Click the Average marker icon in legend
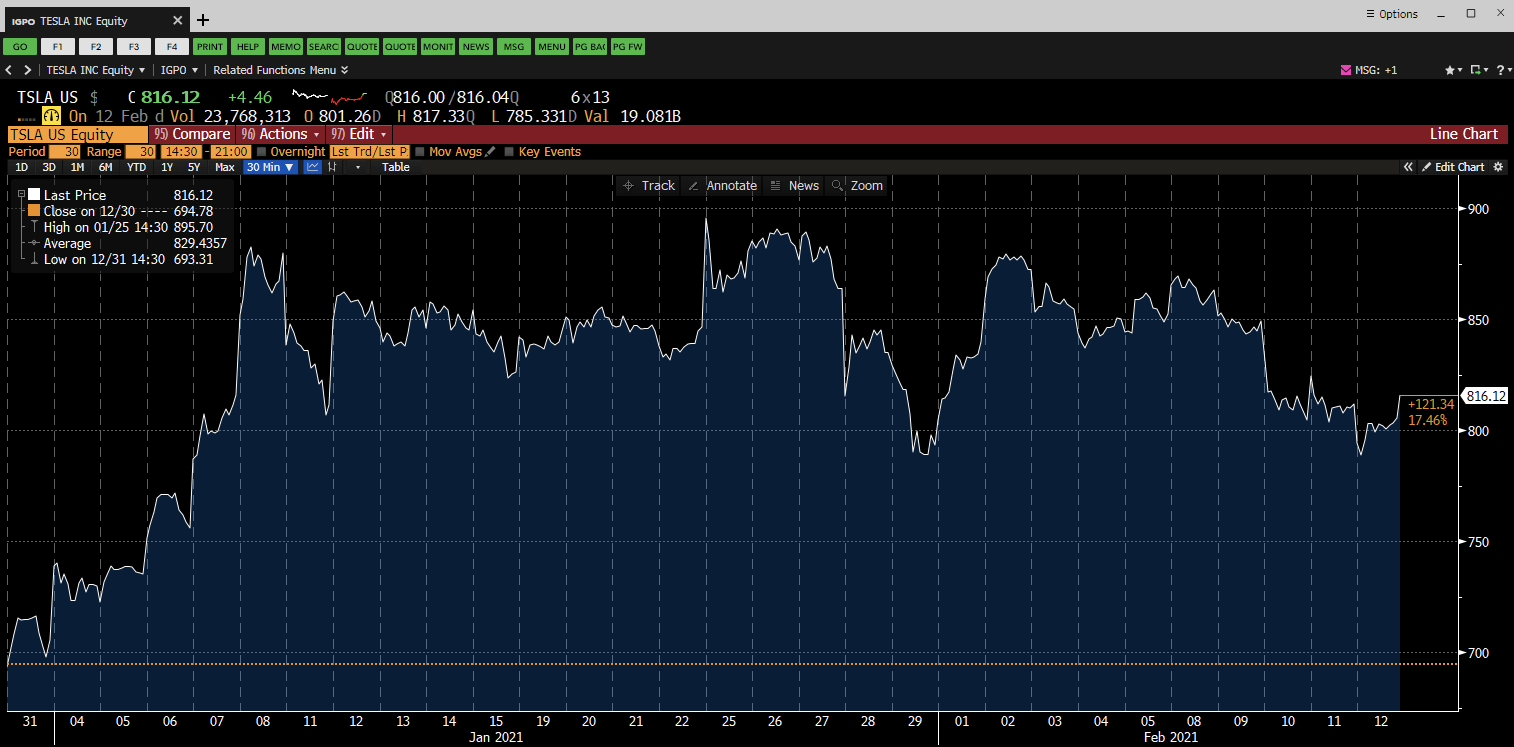1514x747 pixels. 34,243
